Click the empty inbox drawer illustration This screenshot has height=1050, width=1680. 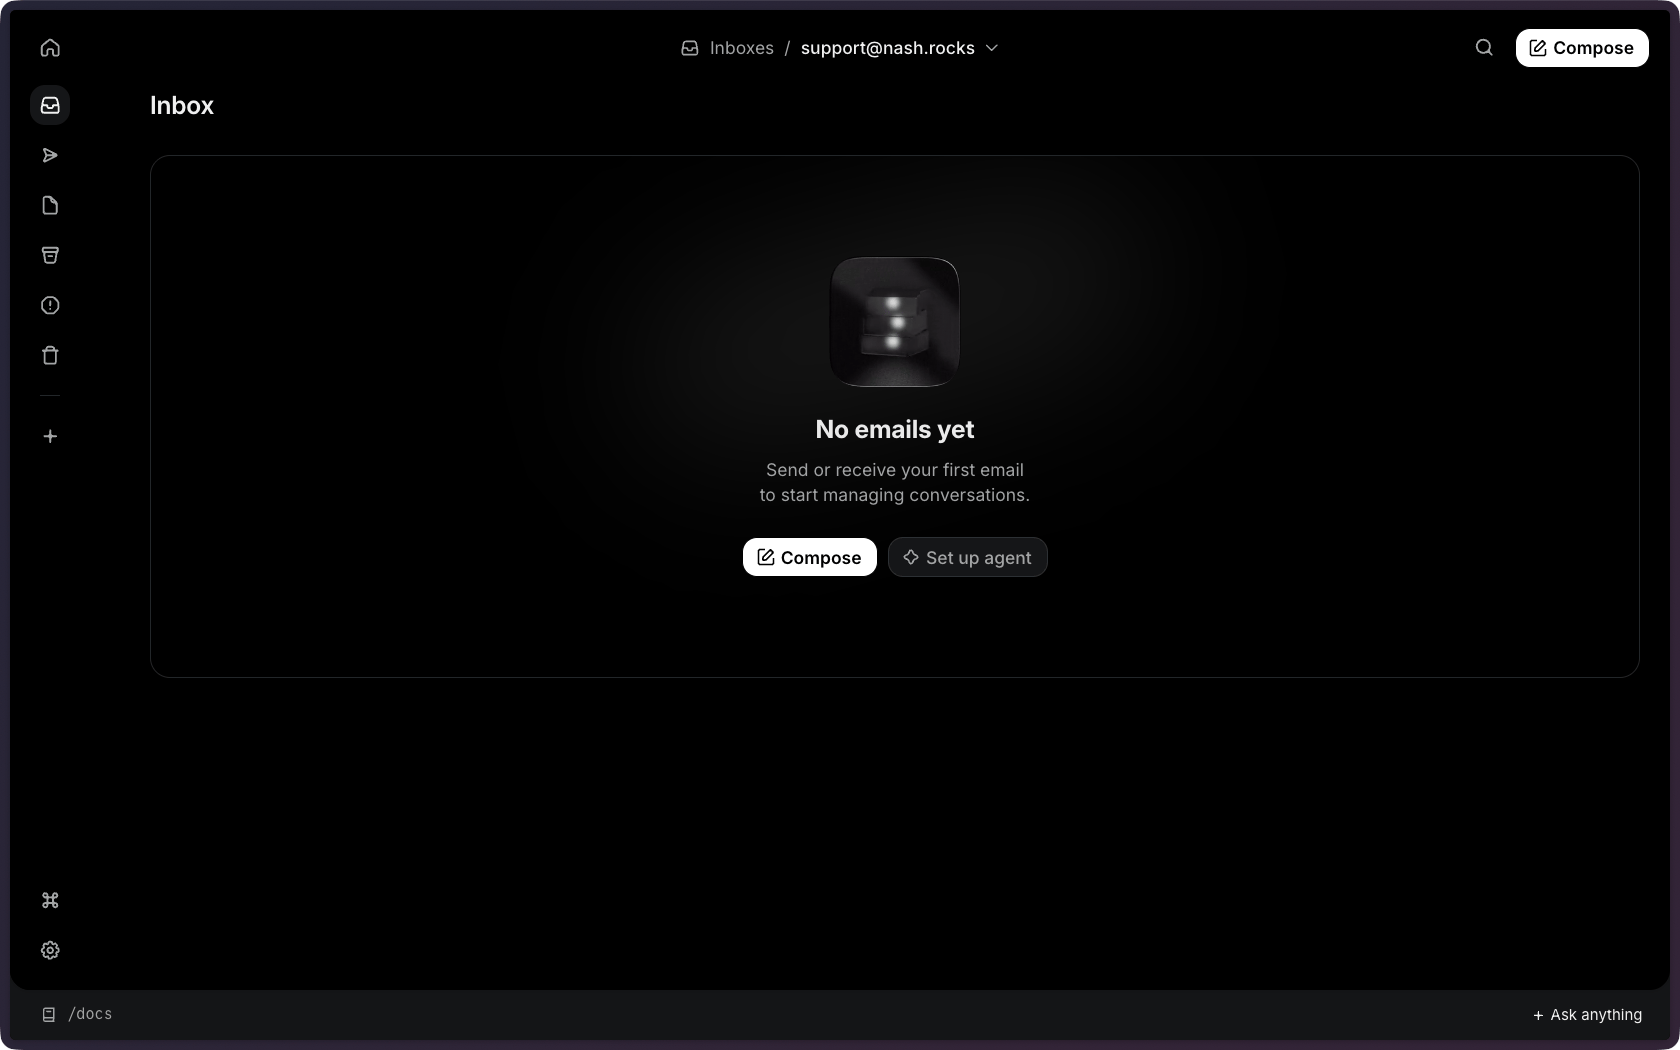[895, 322]
